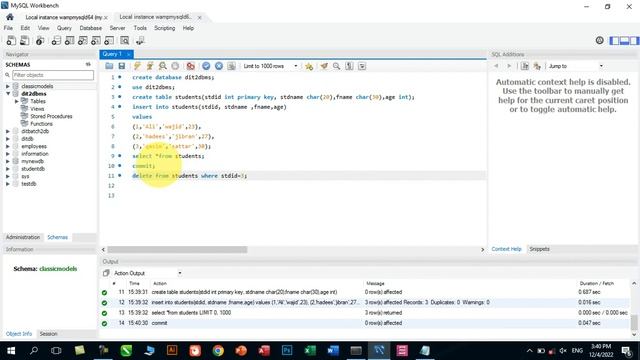
Task: Click the find magnifier icon in editor
Action: 336,66
